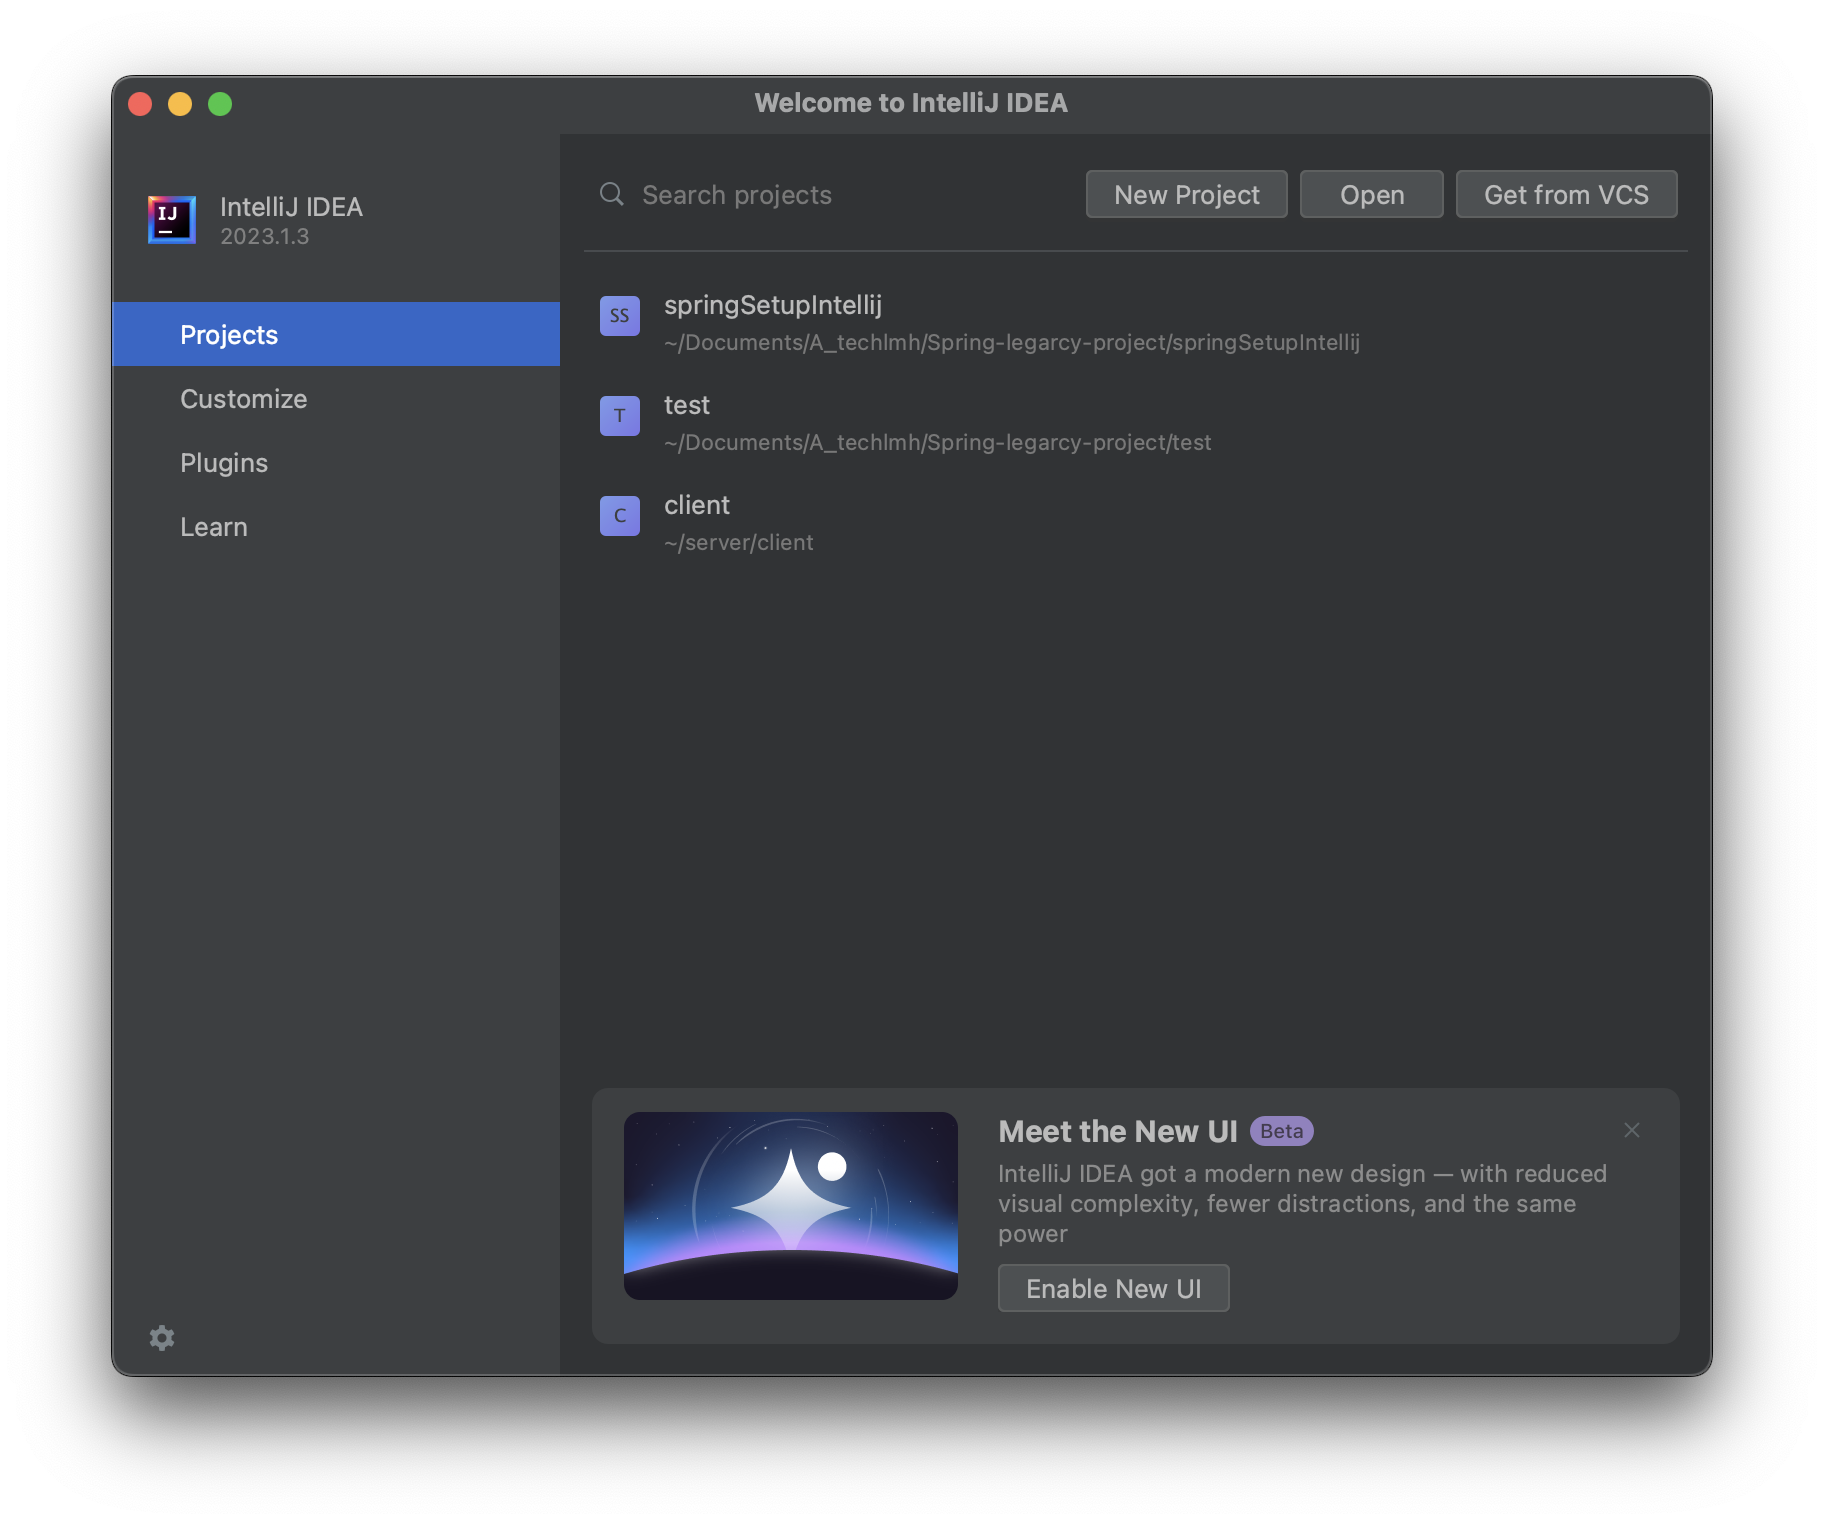
Task: Click the Open button
Action: (x=1372, y=194)
